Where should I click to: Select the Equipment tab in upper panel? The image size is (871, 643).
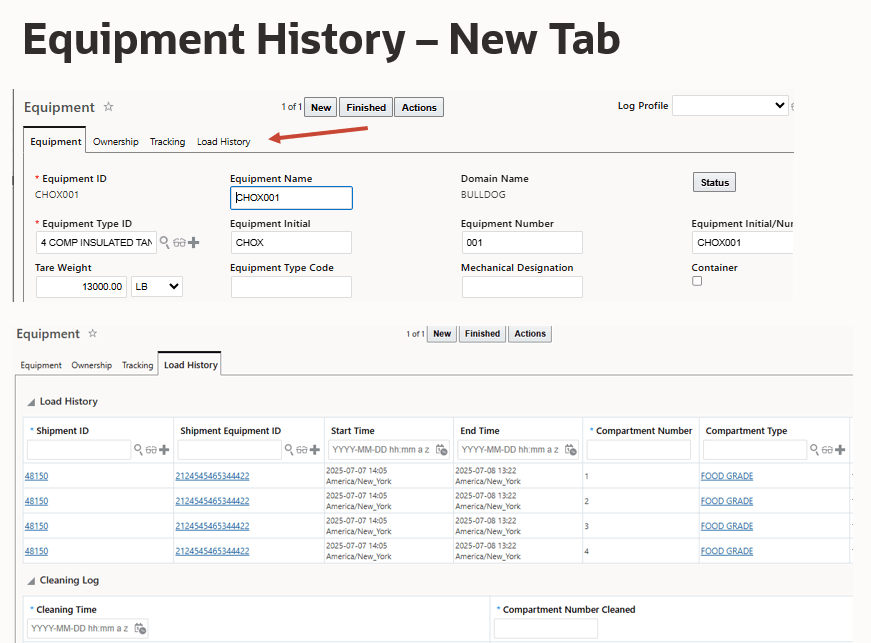[56, 142]
